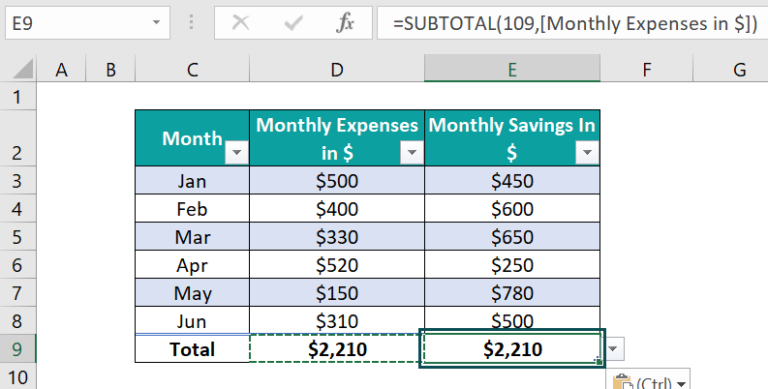Open Paste Options (Ctrl) button
The width and height of the screenshot is (768, 389).
[648, 380]
